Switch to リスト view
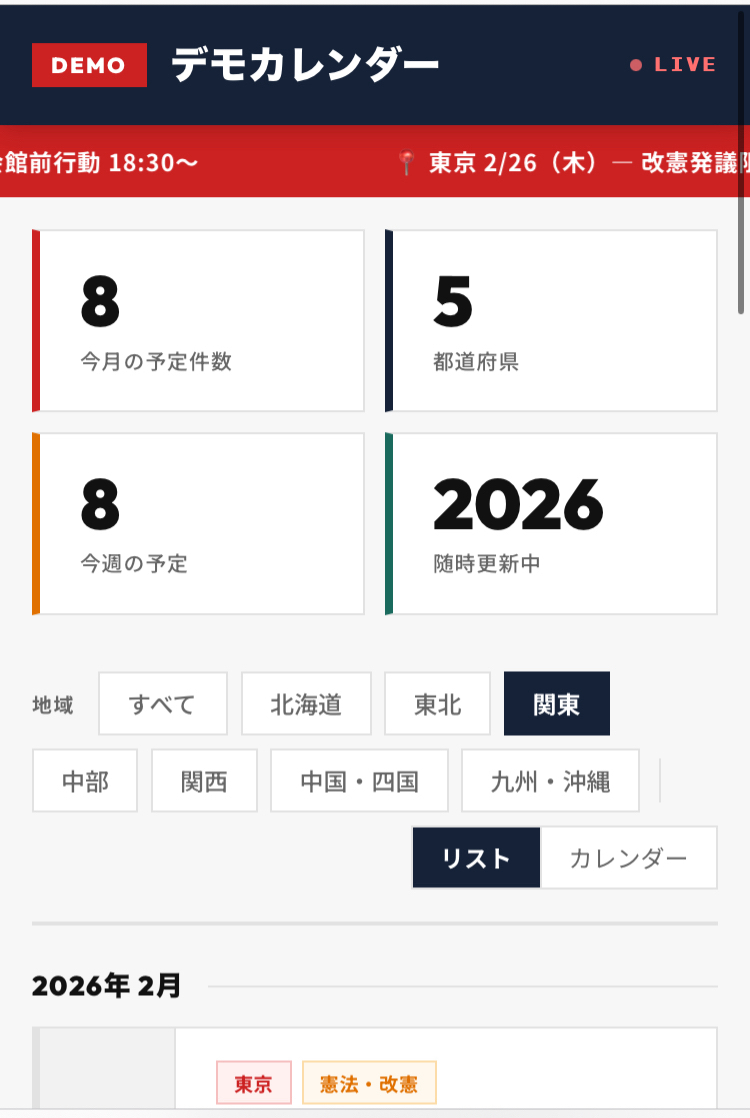Viewport: 750px width, 1118px height. tap(476, 858)
